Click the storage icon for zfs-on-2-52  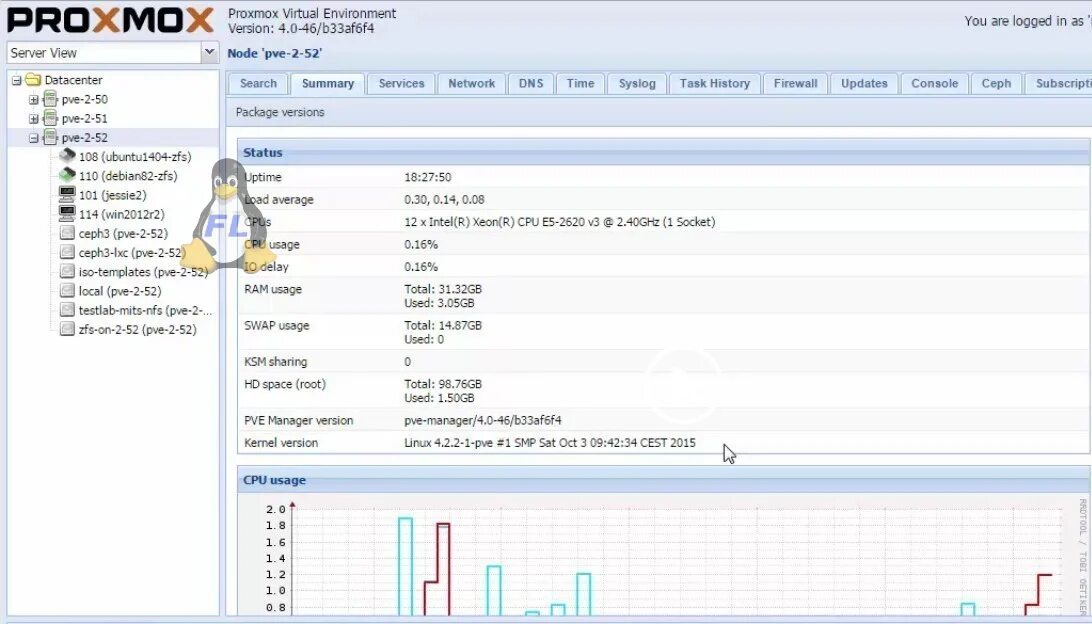(x=67, y=329)
